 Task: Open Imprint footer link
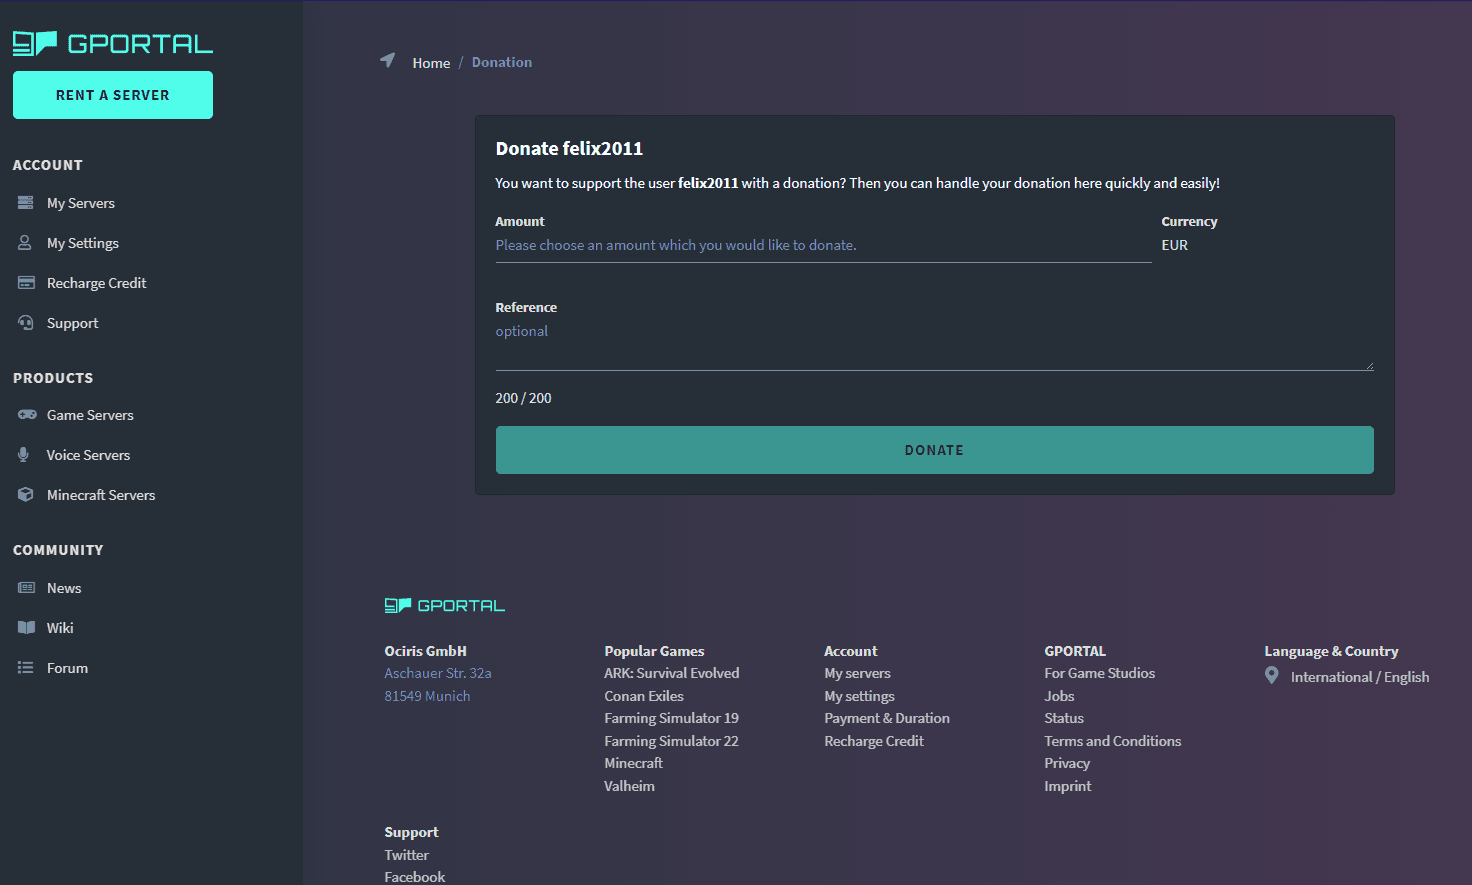[x=1068, y=786]
